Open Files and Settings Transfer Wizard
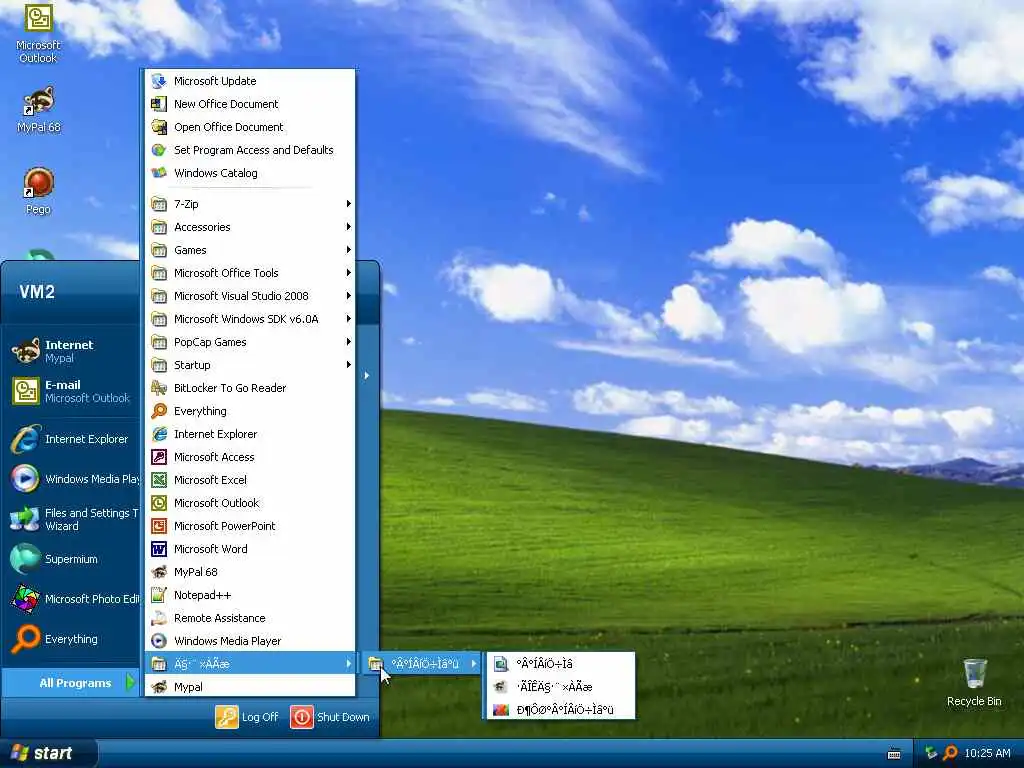 [72, 519]
